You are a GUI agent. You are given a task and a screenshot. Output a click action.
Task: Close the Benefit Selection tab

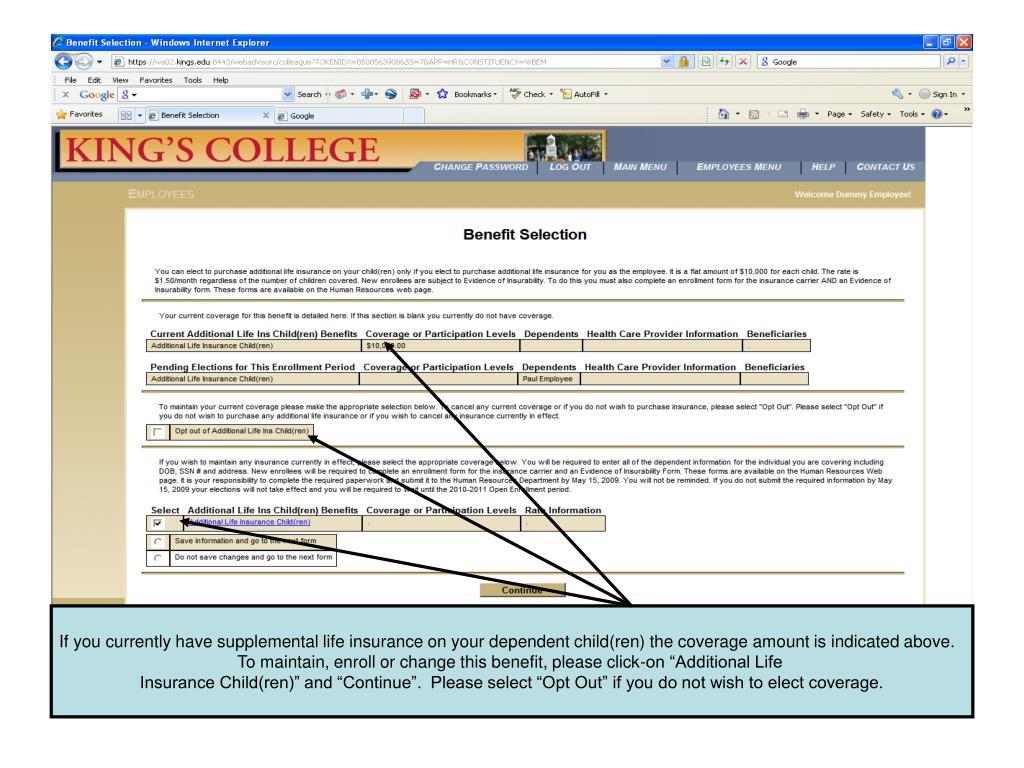[266, 116]
